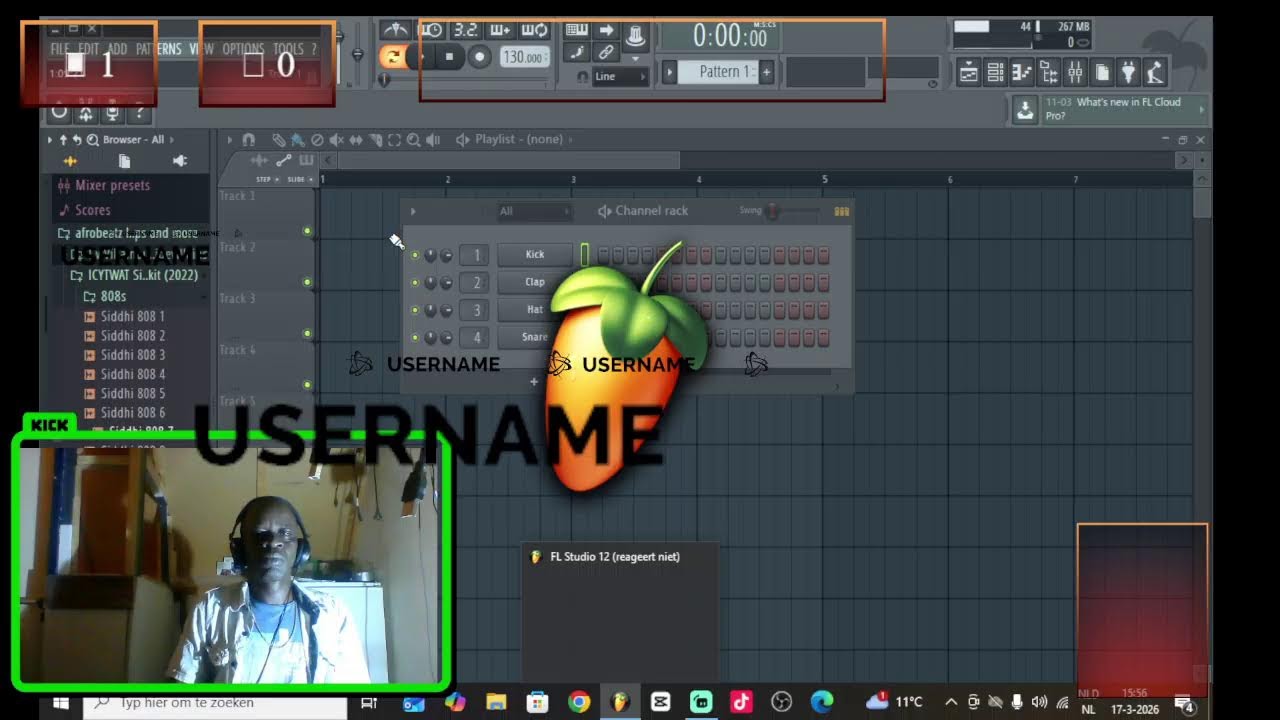The image size is (1280, 720).
Task: Toggle Track 3 mute green light
Action: (307, 334)
